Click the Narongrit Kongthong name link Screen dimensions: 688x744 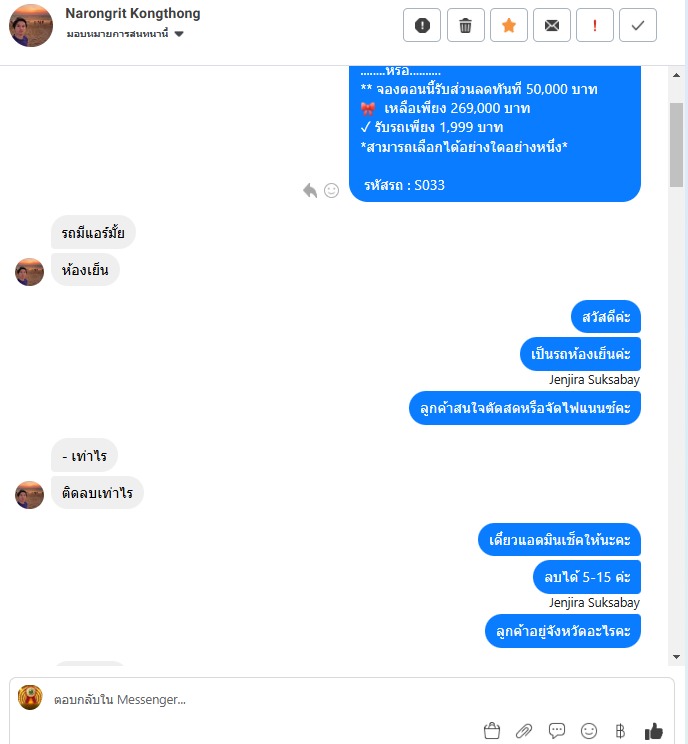(x=133, y=13)
